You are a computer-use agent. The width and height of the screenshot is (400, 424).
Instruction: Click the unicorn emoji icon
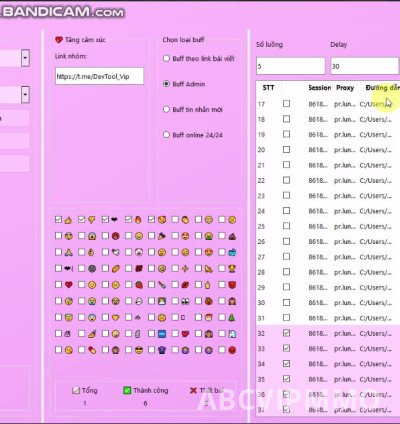(232, 334)
